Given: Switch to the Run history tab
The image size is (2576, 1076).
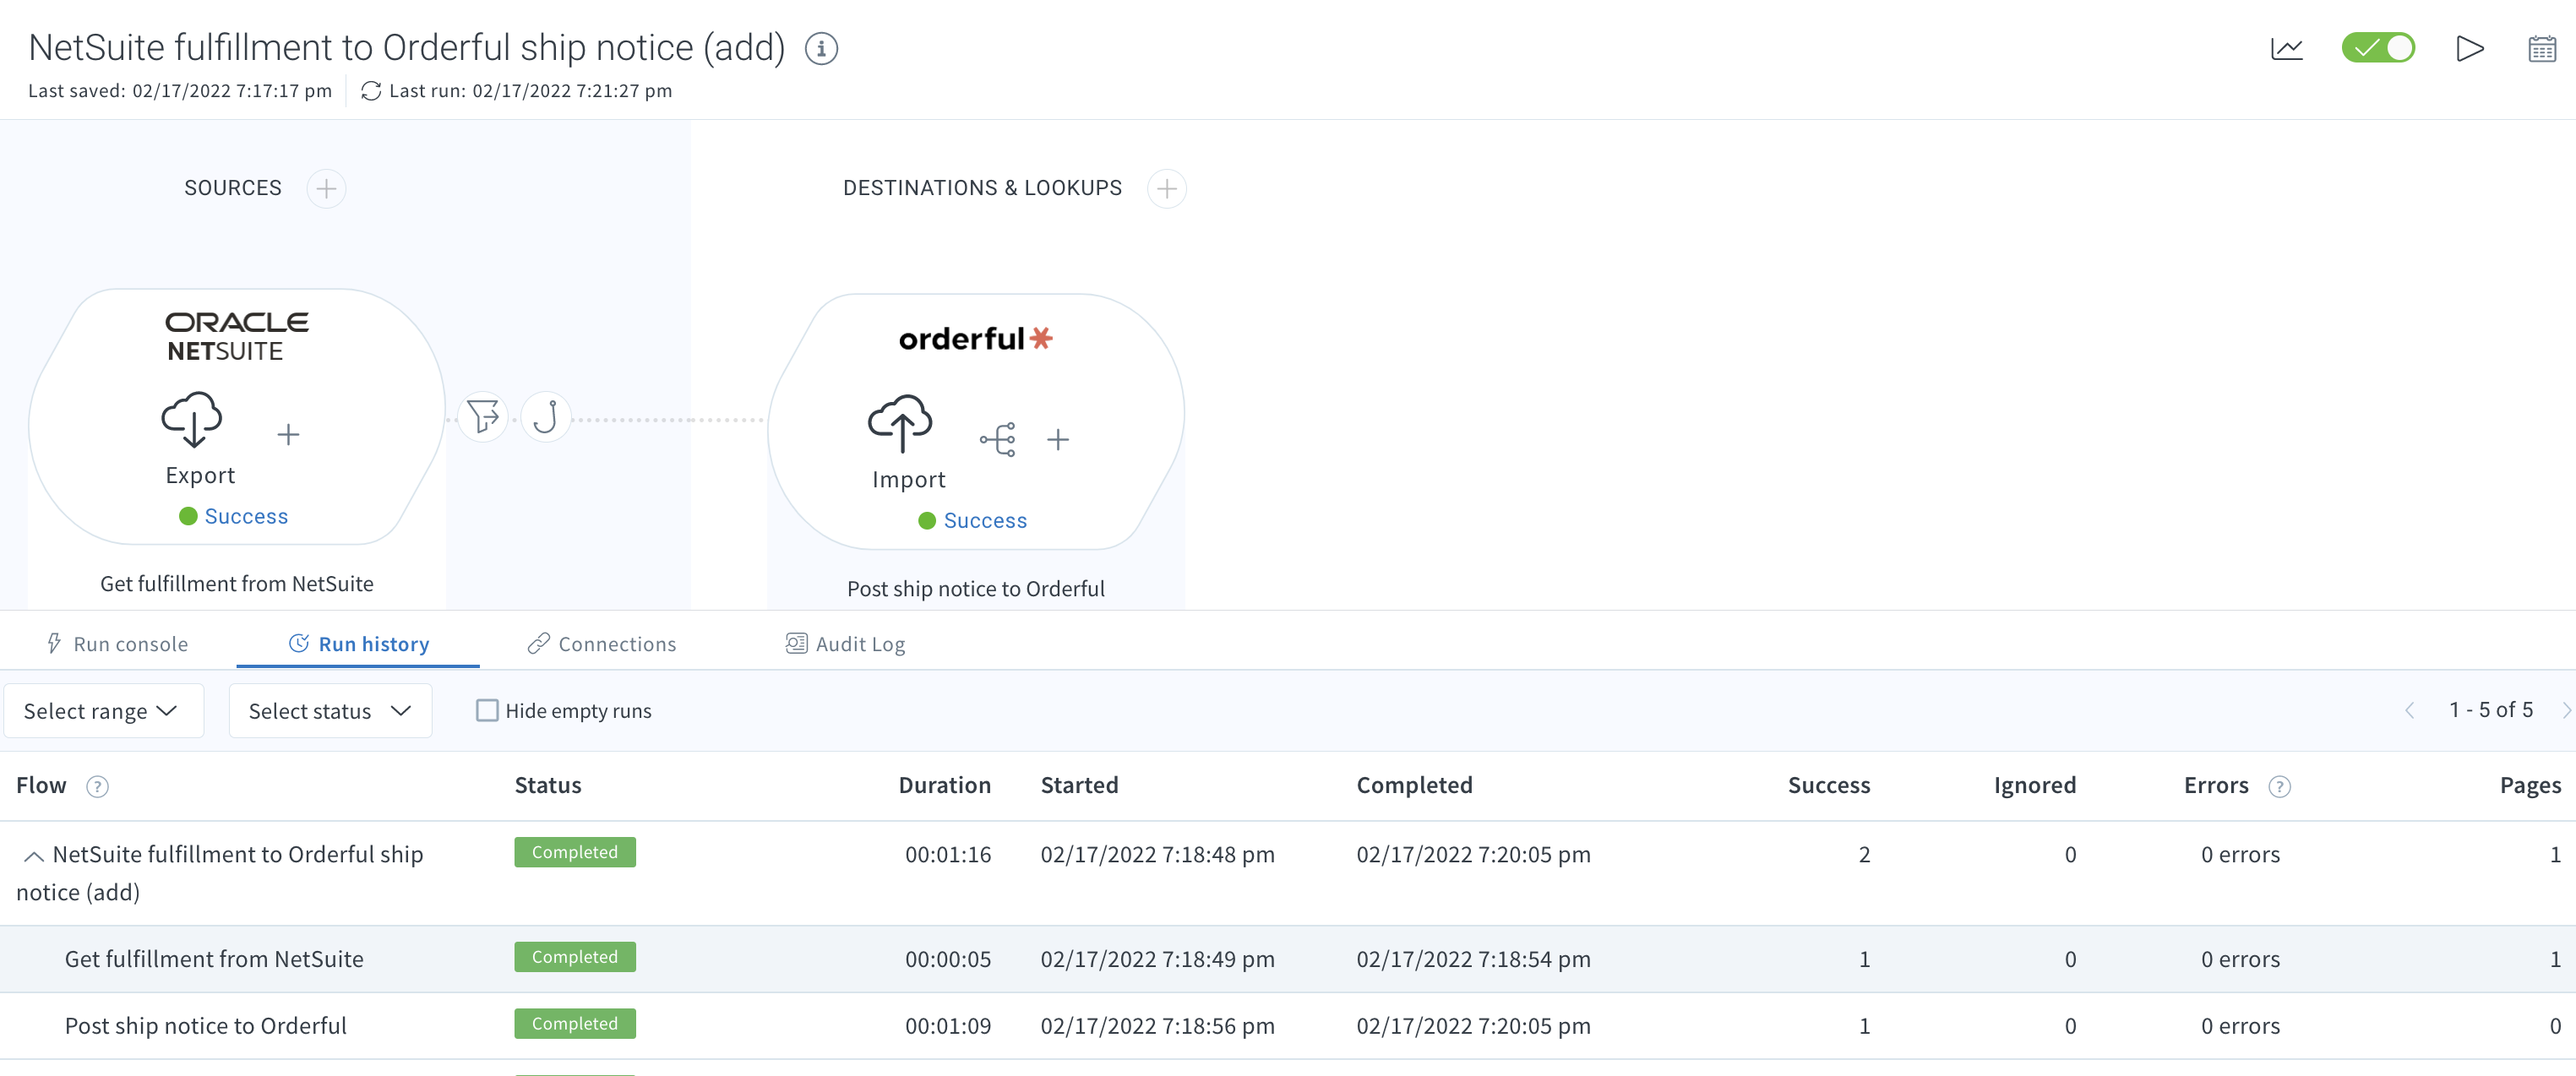Looking at the screenshot, I should tap(359, 644).
